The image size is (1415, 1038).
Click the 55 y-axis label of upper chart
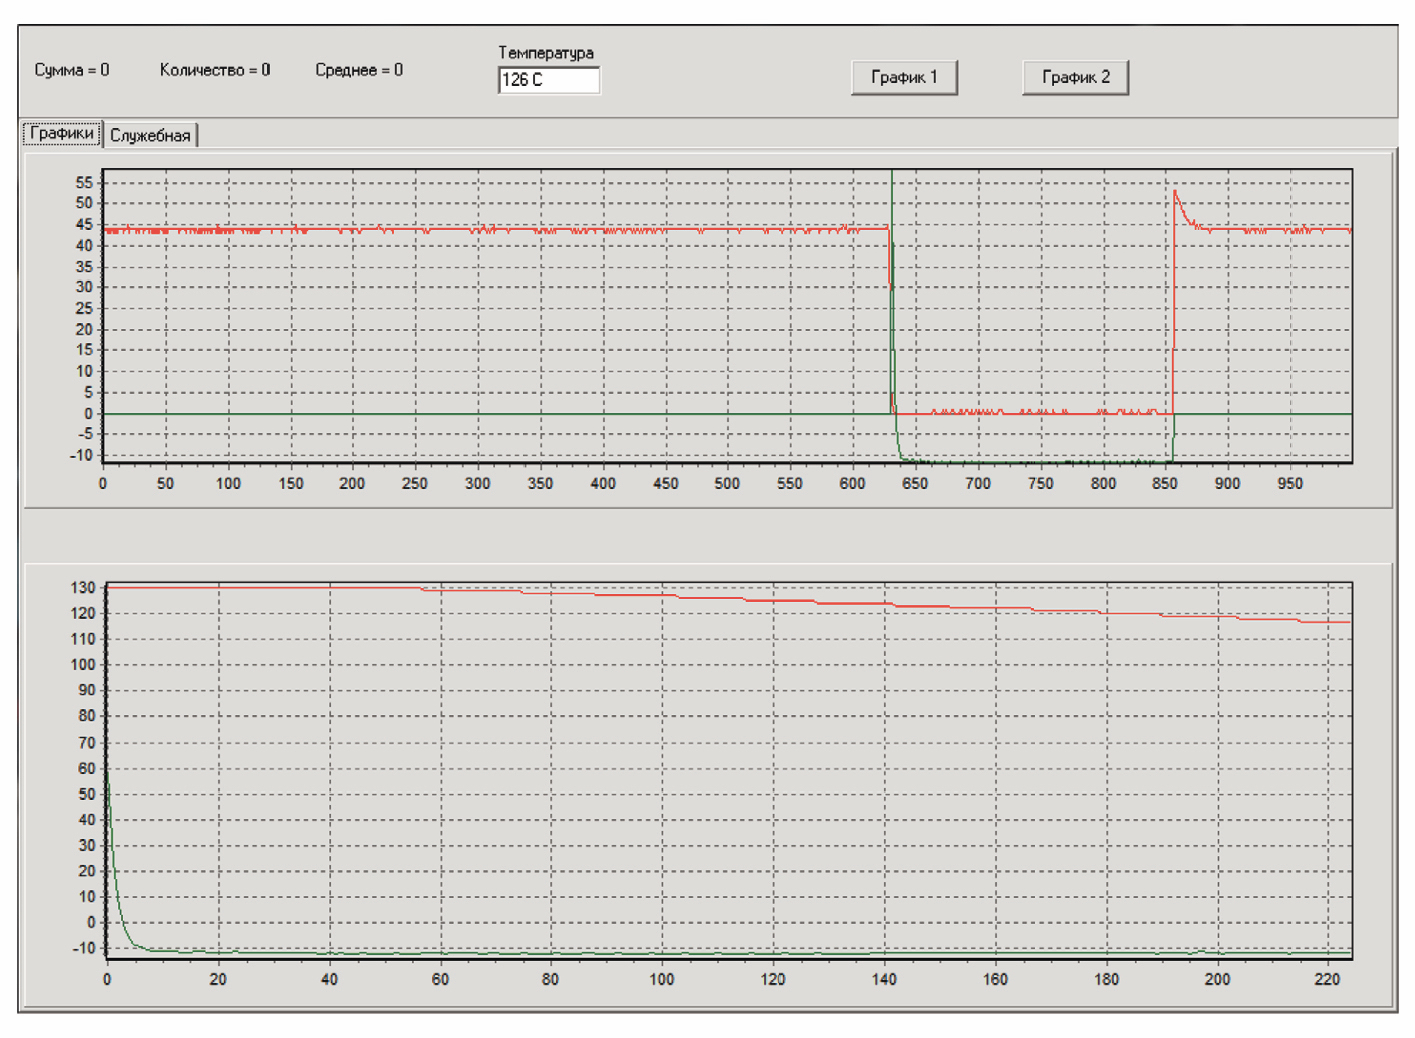[84, 182]
